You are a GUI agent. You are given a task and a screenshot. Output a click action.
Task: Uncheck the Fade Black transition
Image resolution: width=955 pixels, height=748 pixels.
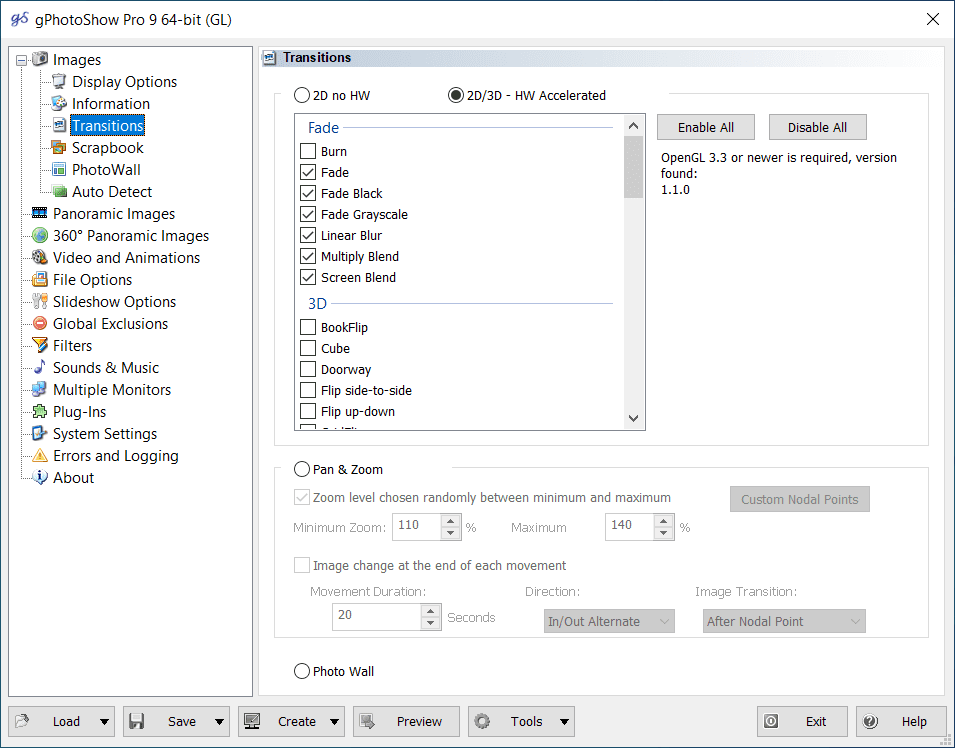(x=308, y=193)
